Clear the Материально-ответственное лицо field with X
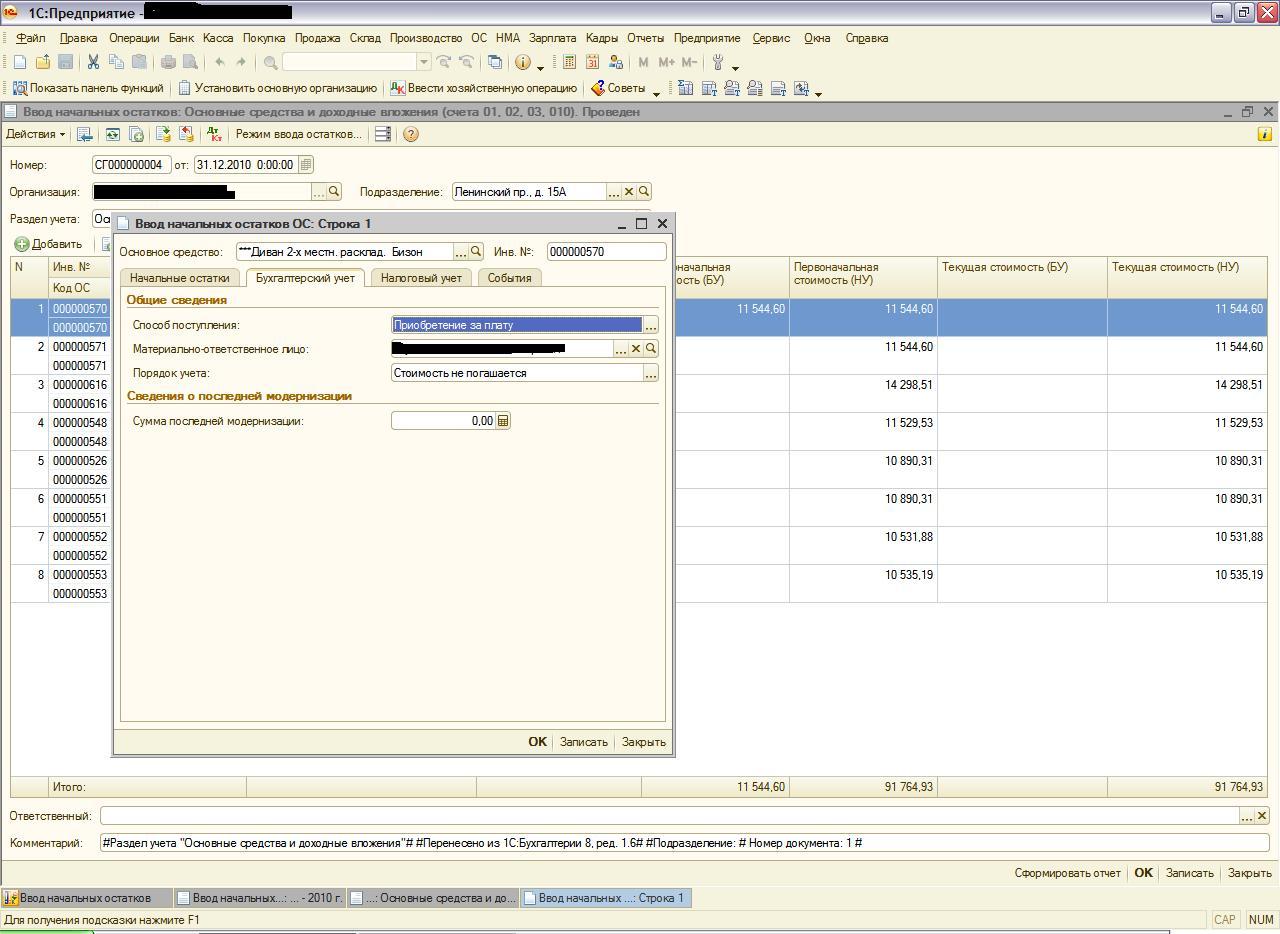This screenshot has height=934, width=1280. coord(635,349)
